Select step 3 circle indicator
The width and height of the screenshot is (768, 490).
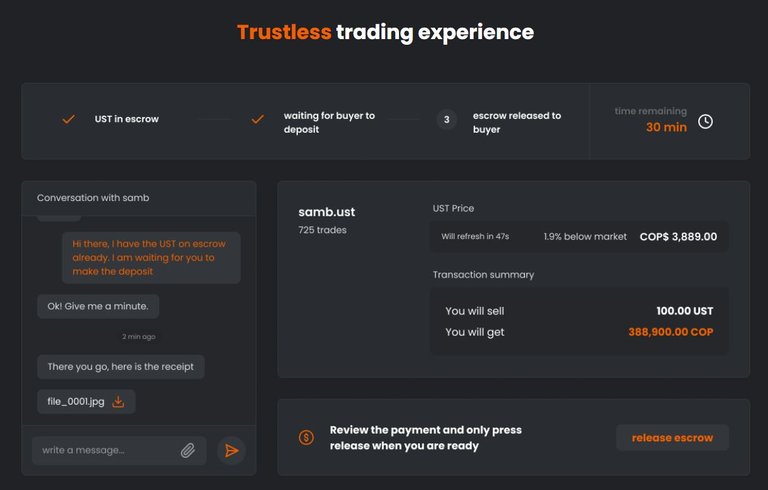click(447, 120)
